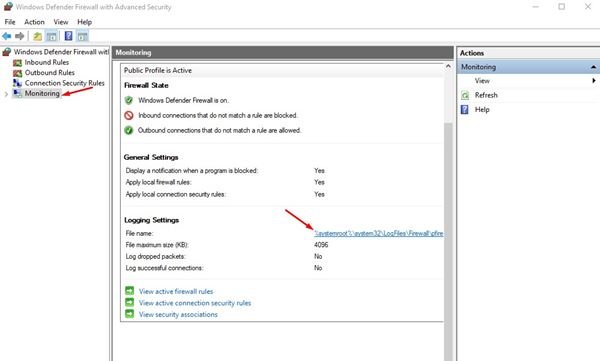Click the green check icon for outbound connections

click(129, 131)
